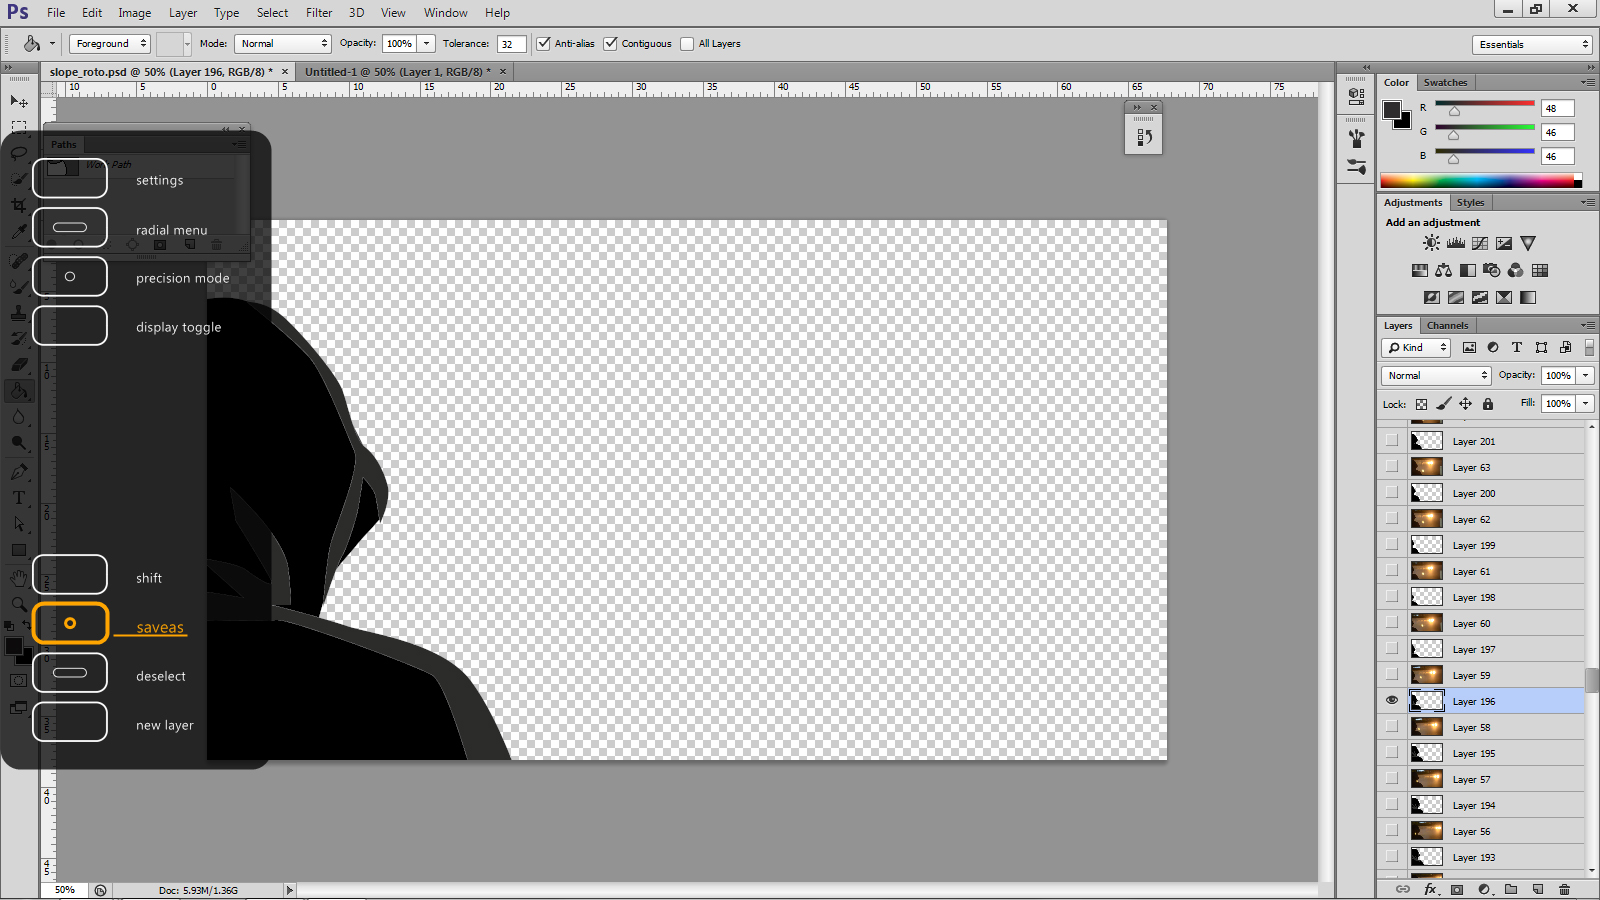Click the red R color slider
Viewport: 1600px width, 900px height.
pyautogui.click(x=1484, y=104)
